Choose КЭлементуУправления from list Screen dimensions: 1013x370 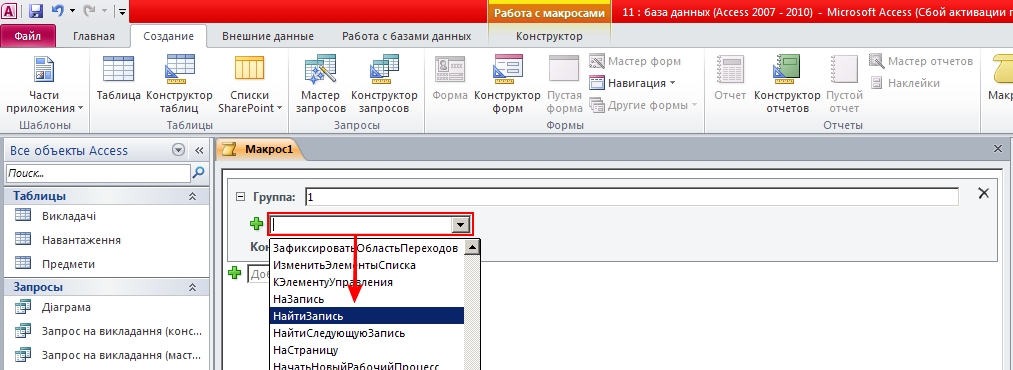(x=366, y=282)
